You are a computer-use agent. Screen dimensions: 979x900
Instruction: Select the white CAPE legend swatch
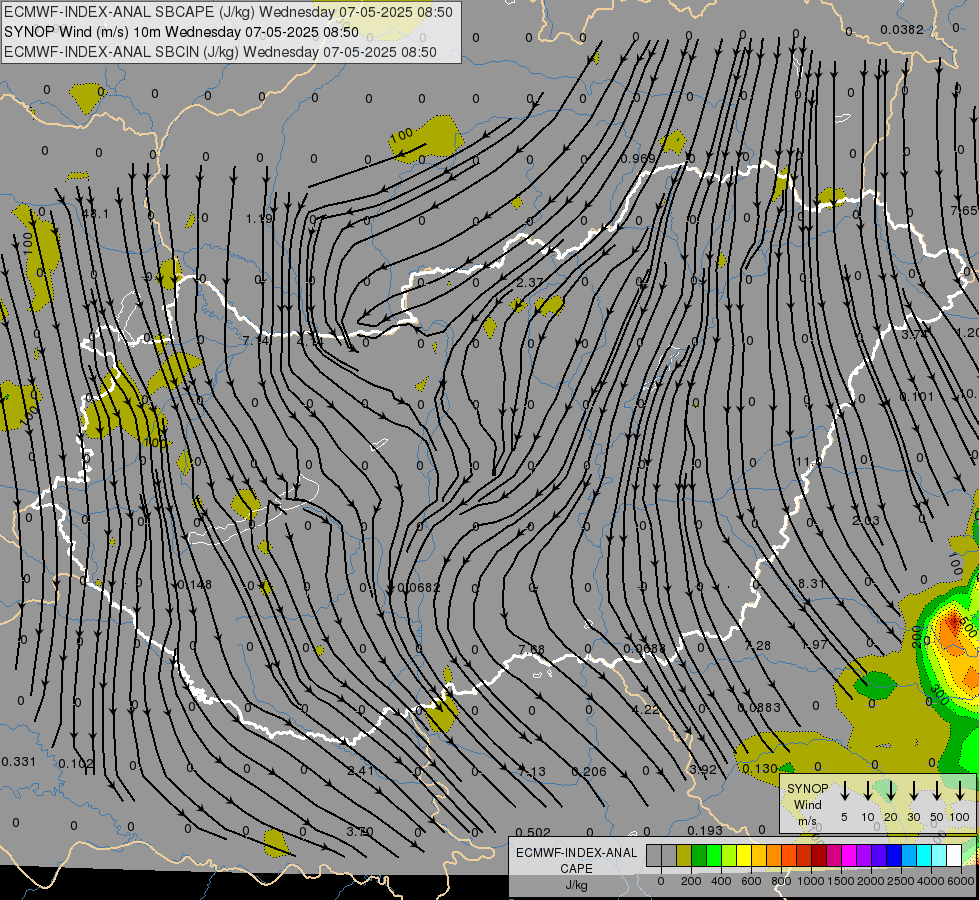click(x=954, y=856)
